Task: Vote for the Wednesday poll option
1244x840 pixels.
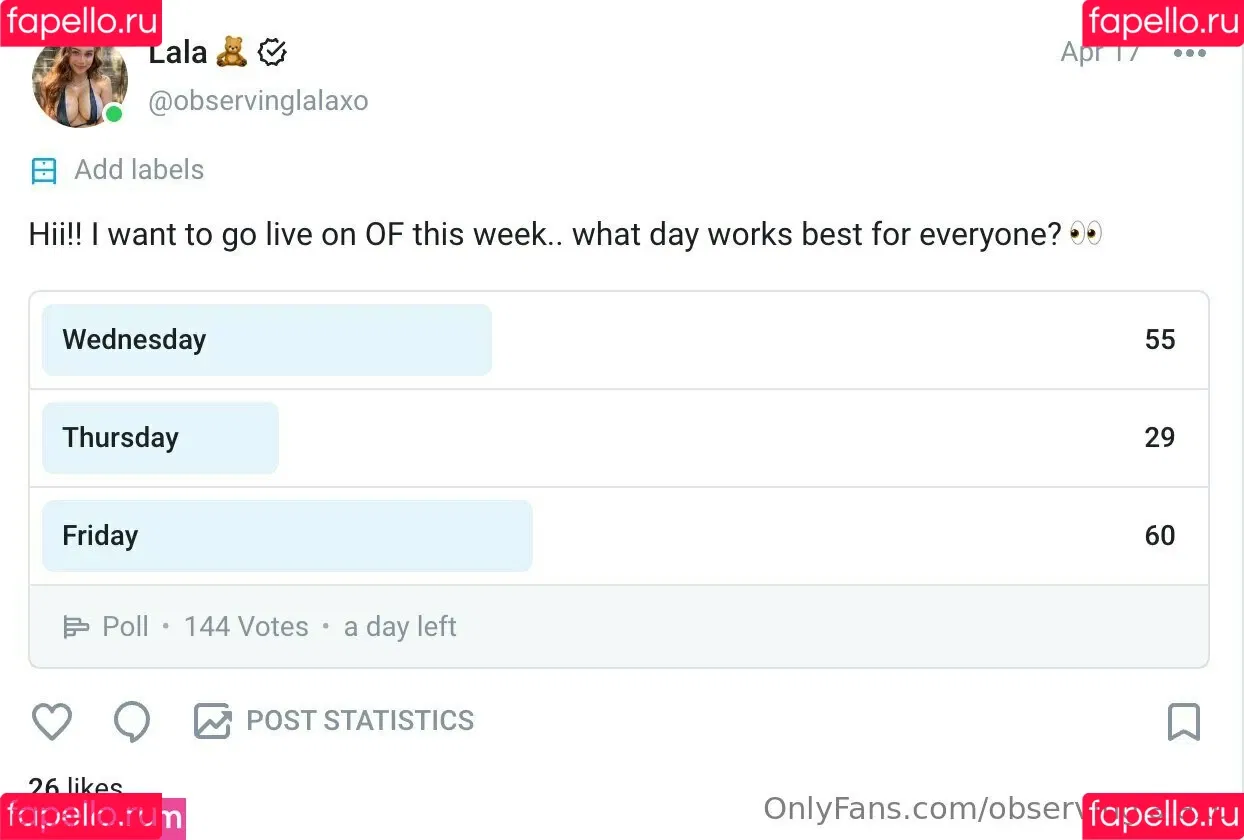Action: [619, 340]
